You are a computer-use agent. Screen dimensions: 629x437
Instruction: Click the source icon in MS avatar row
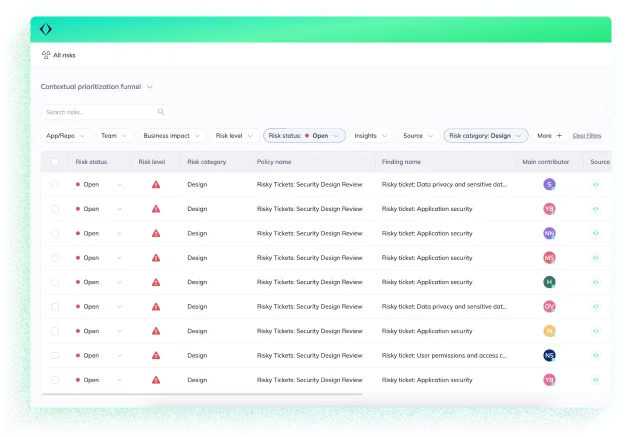pyautogui.click(x=596, y=258)
